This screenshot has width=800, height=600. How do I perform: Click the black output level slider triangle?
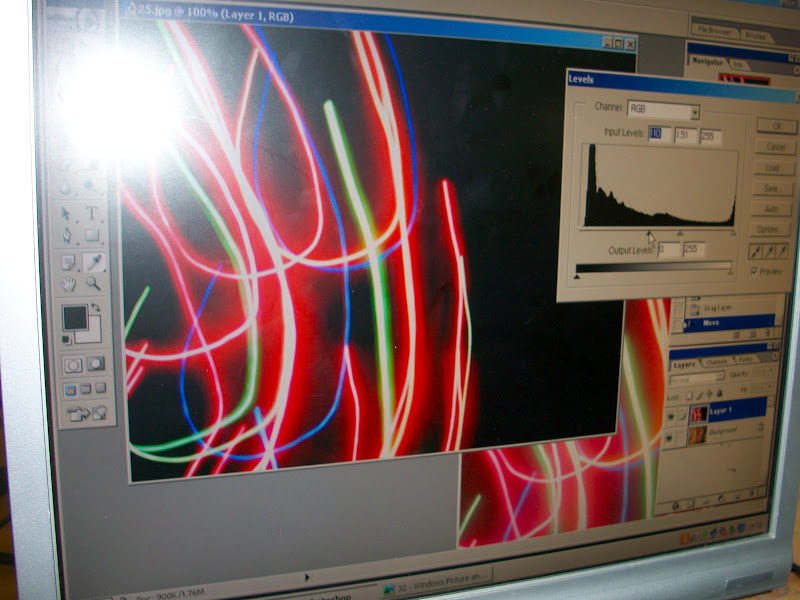(x=577, y=277)
